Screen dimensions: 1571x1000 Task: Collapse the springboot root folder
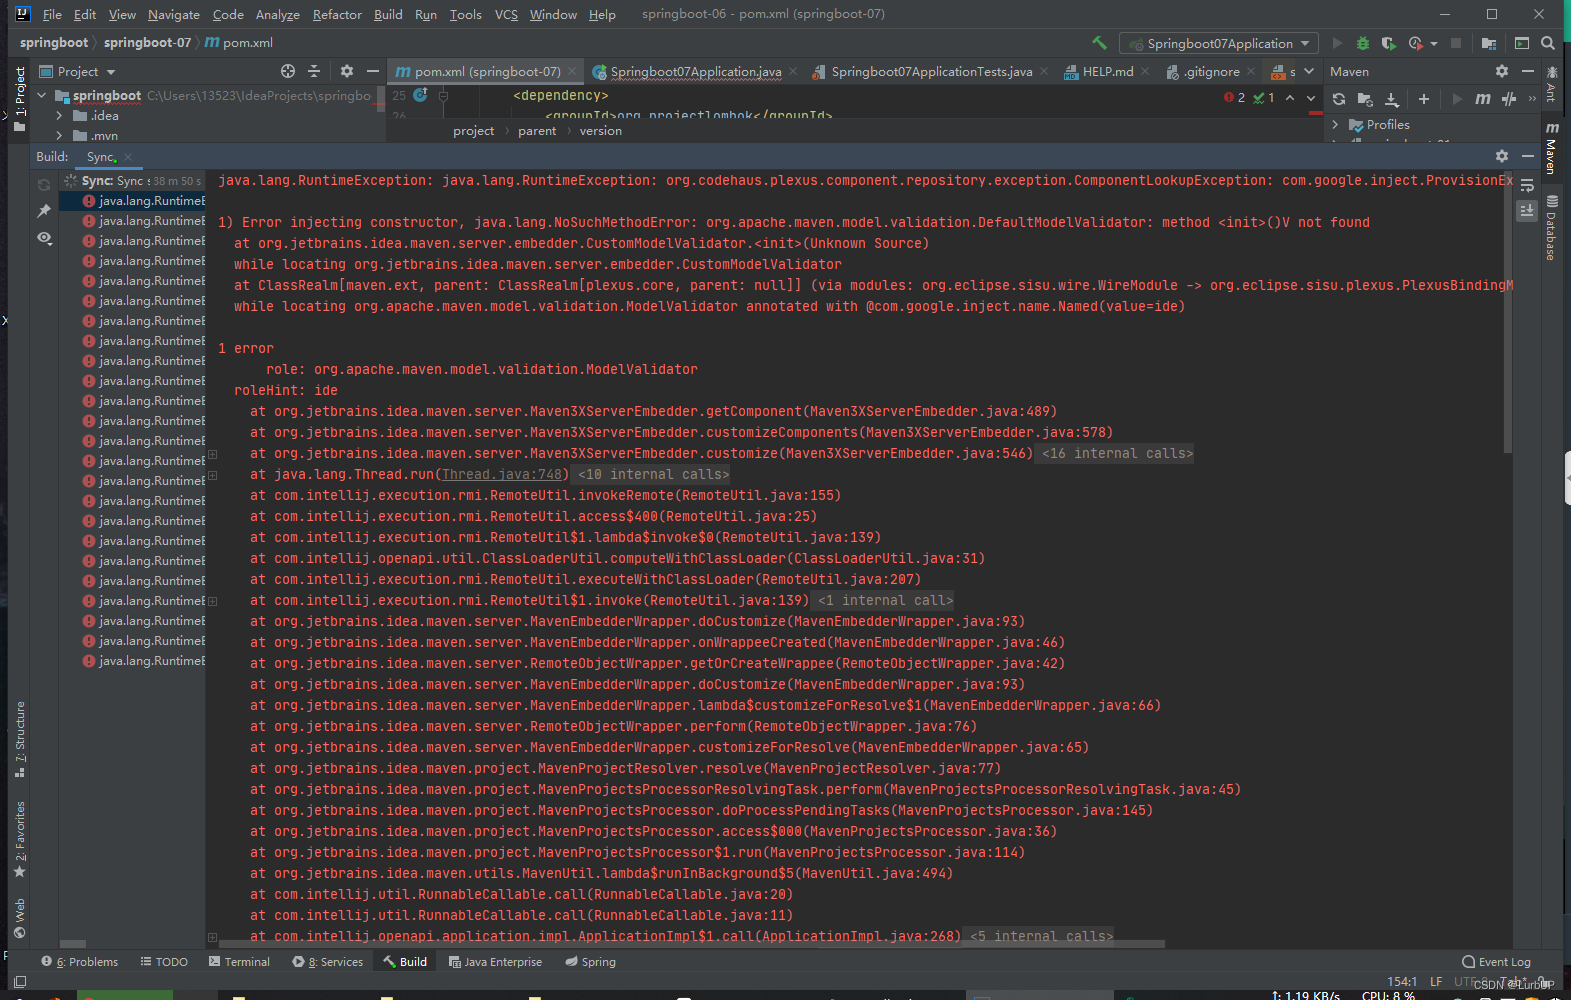tap(42, 96)
